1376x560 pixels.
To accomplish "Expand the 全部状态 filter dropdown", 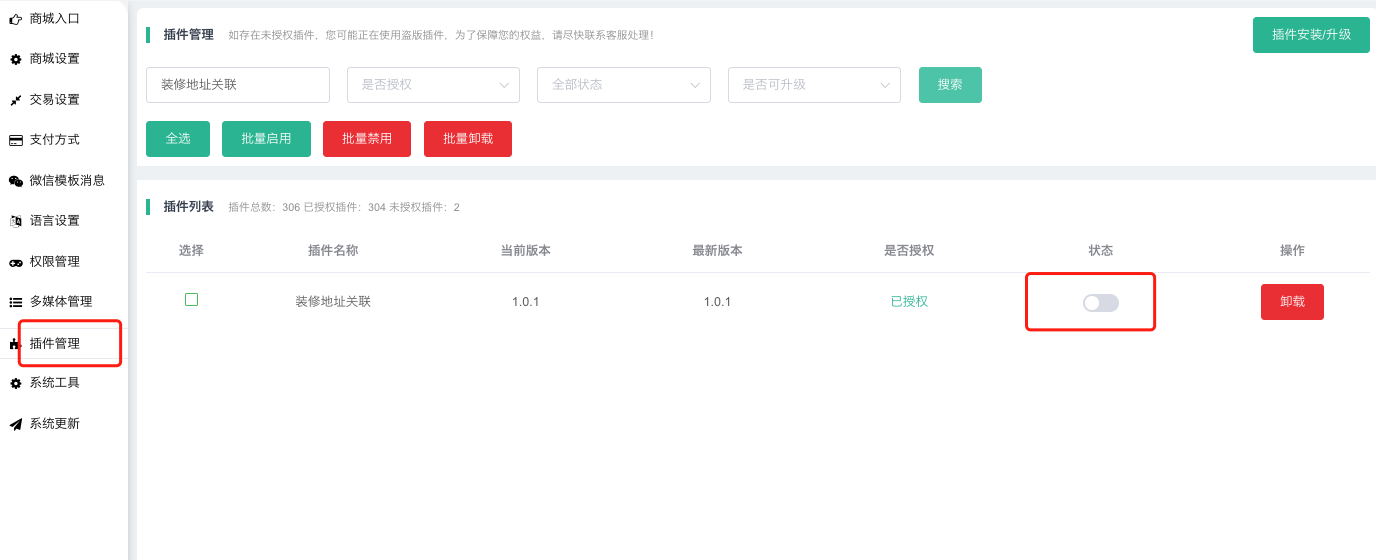I will point(623,85).
